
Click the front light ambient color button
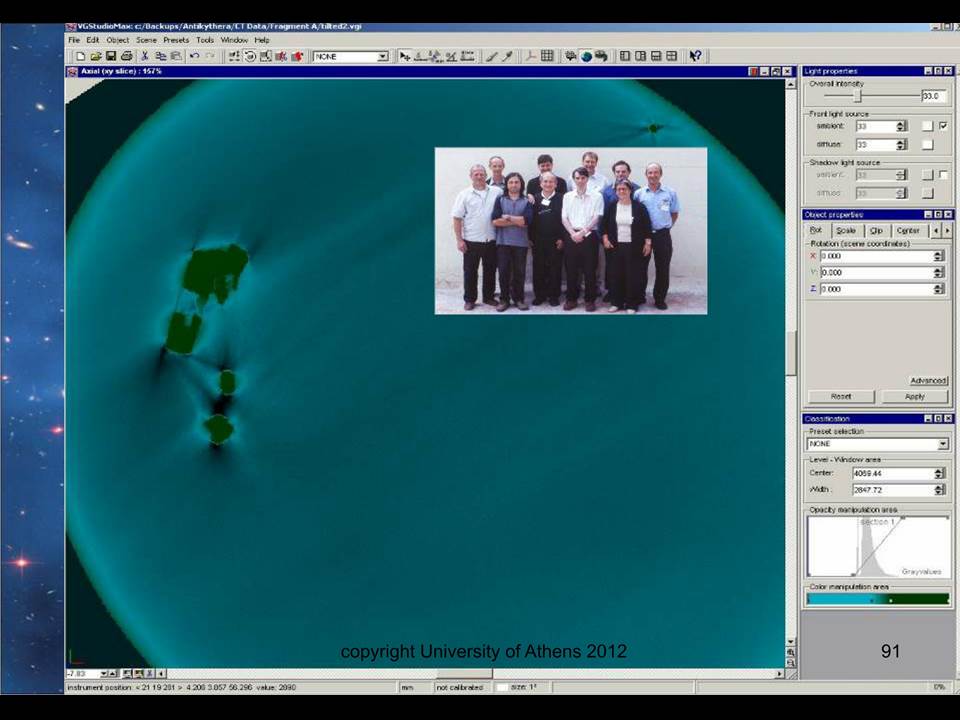[x=928, y=126]
